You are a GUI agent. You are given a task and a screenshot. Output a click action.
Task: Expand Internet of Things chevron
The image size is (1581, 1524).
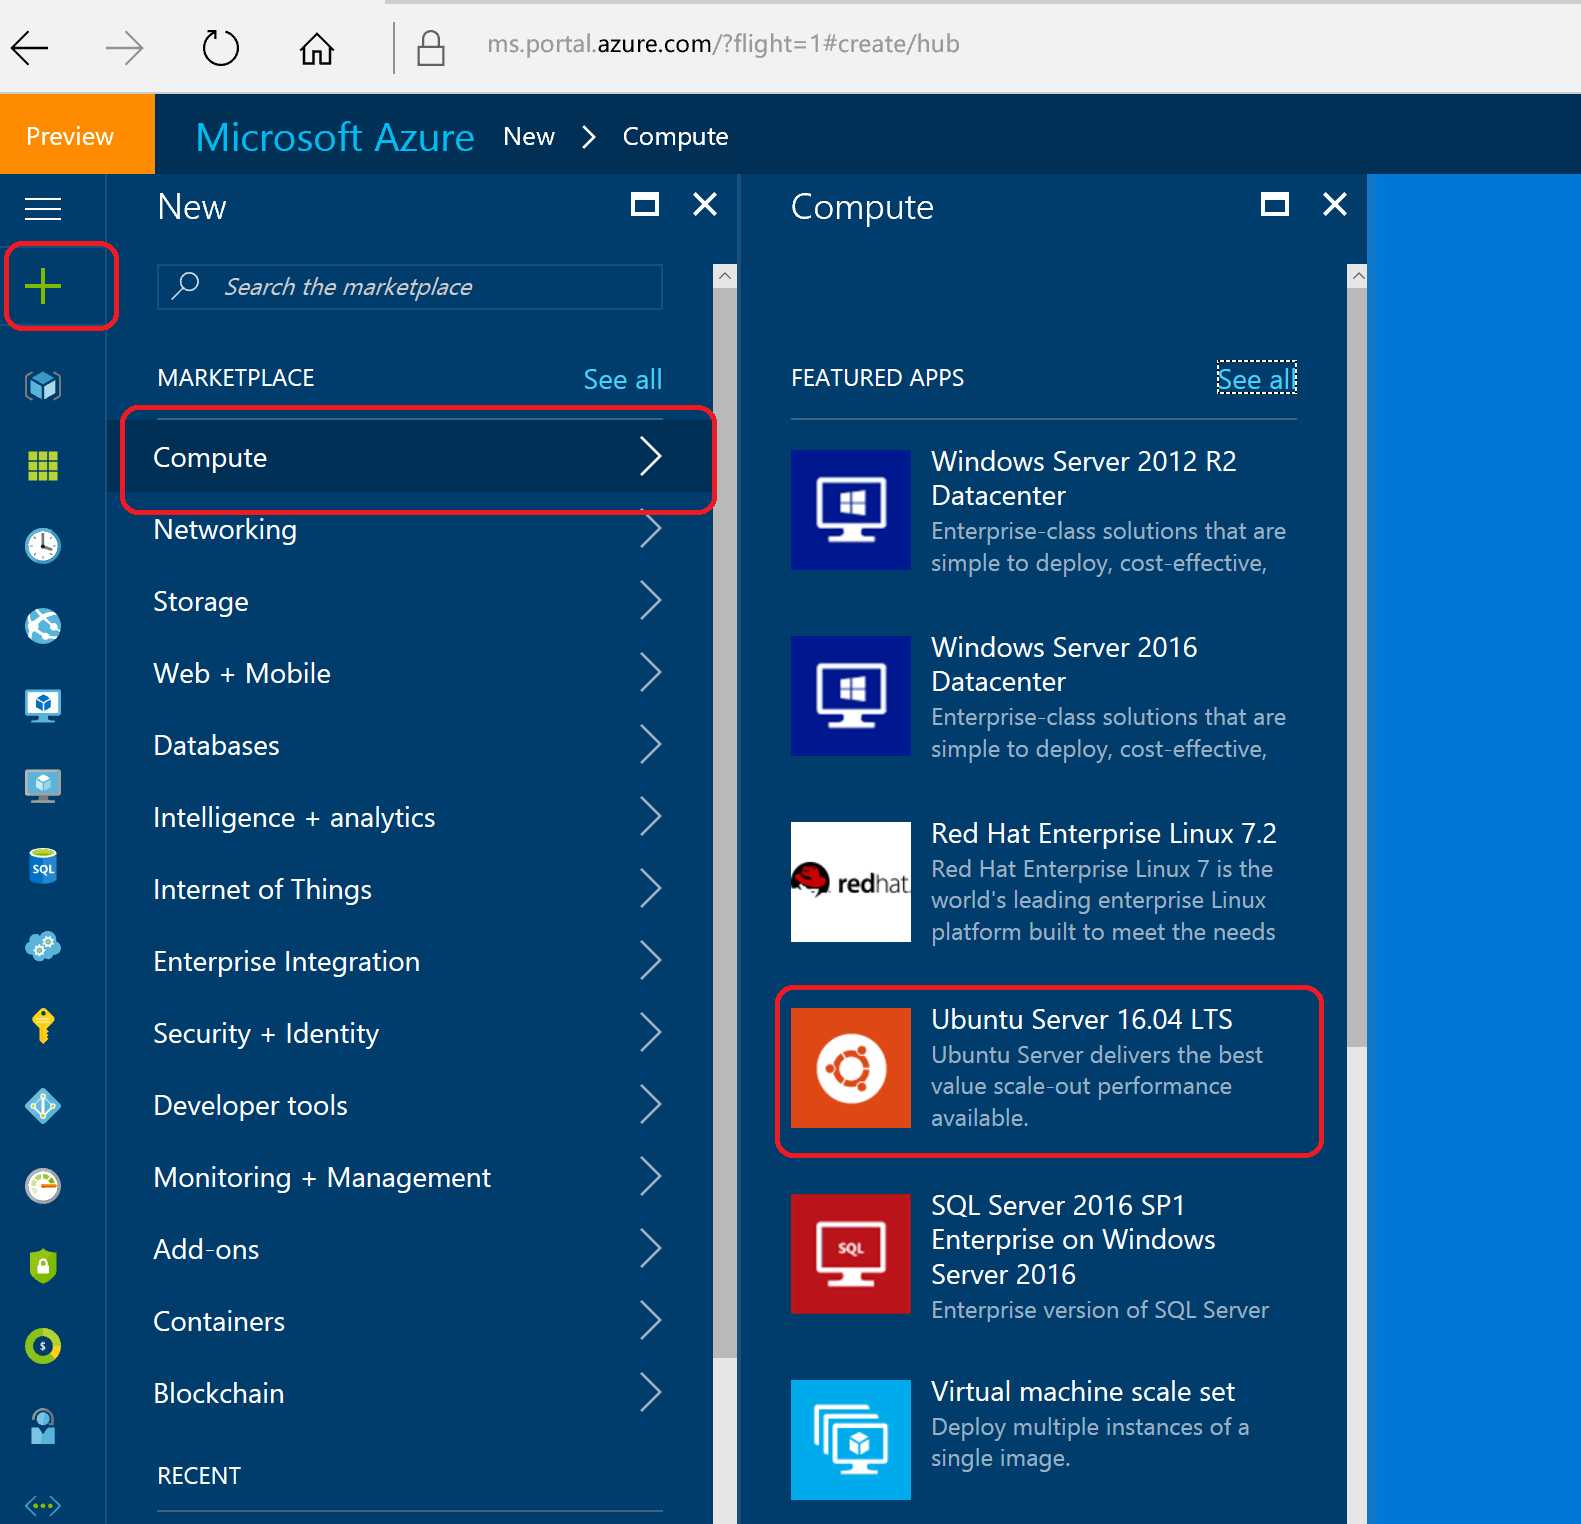[x=651, y=888]
